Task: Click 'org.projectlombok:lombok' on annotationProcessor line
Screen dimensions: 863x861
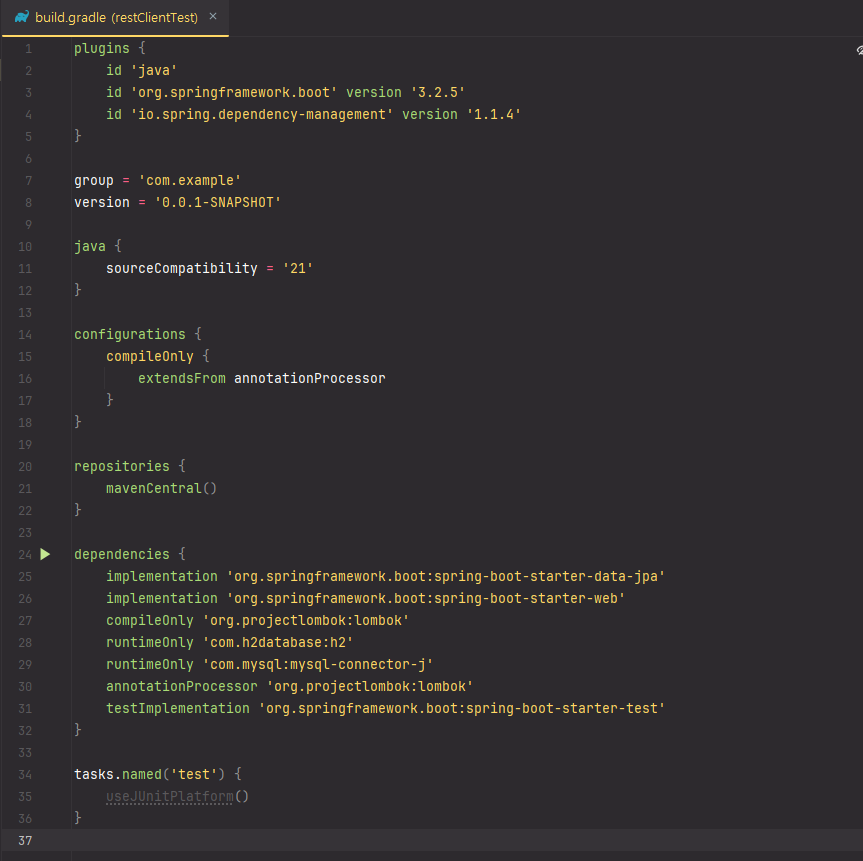Action: click(x=370, y=687)
